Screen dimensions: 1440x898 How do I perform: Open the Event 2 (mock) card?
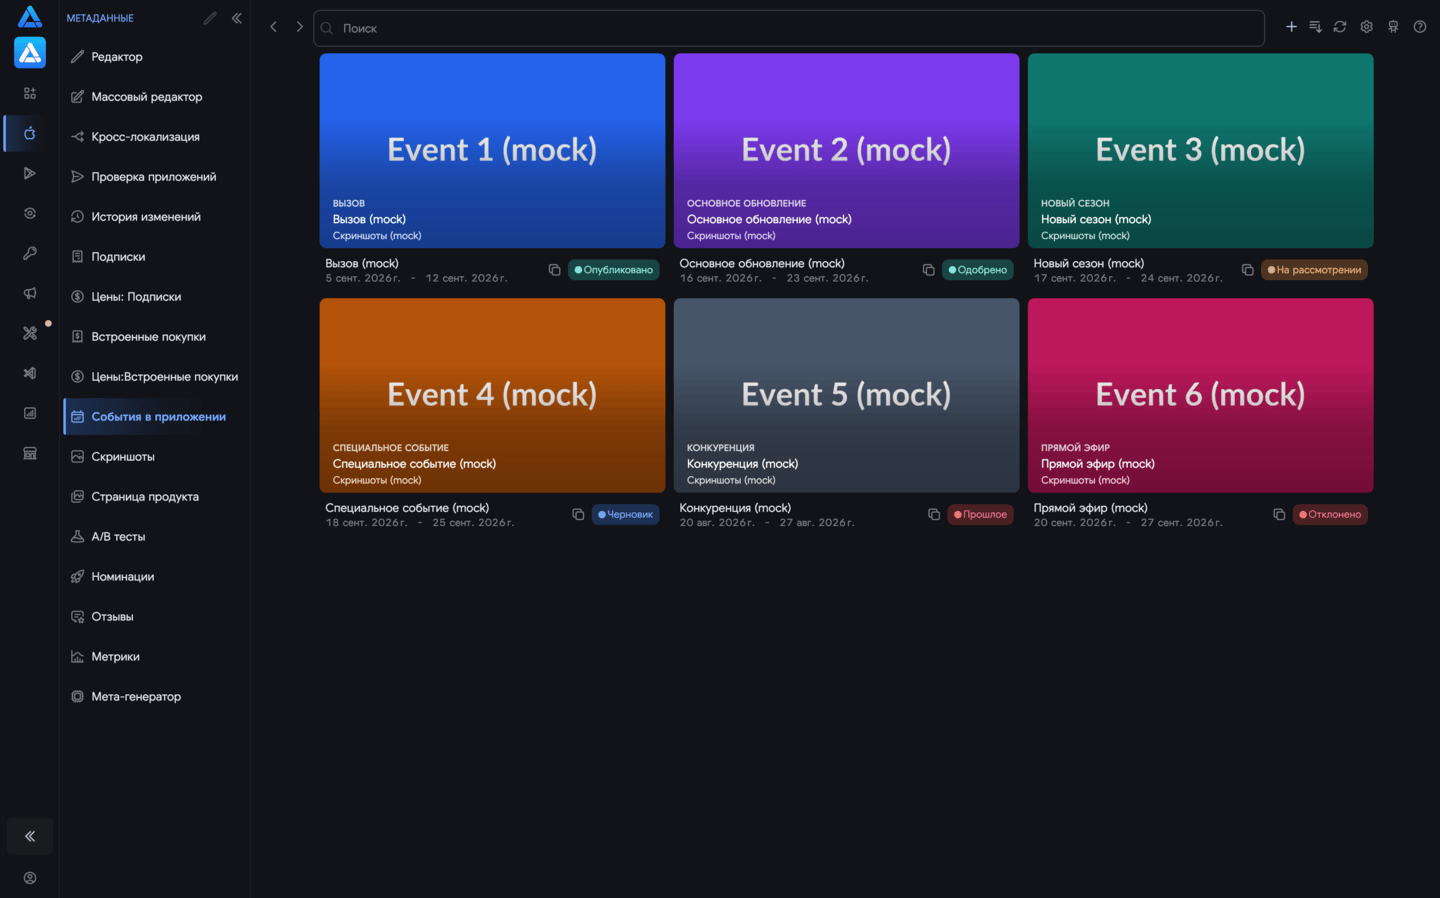[846, 151]
